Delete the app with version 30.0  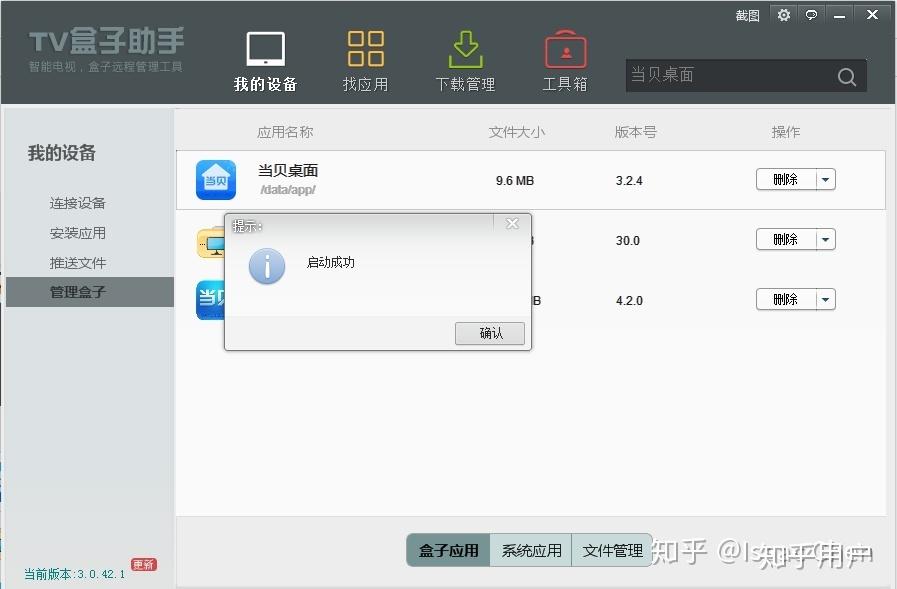pos(786,239)
